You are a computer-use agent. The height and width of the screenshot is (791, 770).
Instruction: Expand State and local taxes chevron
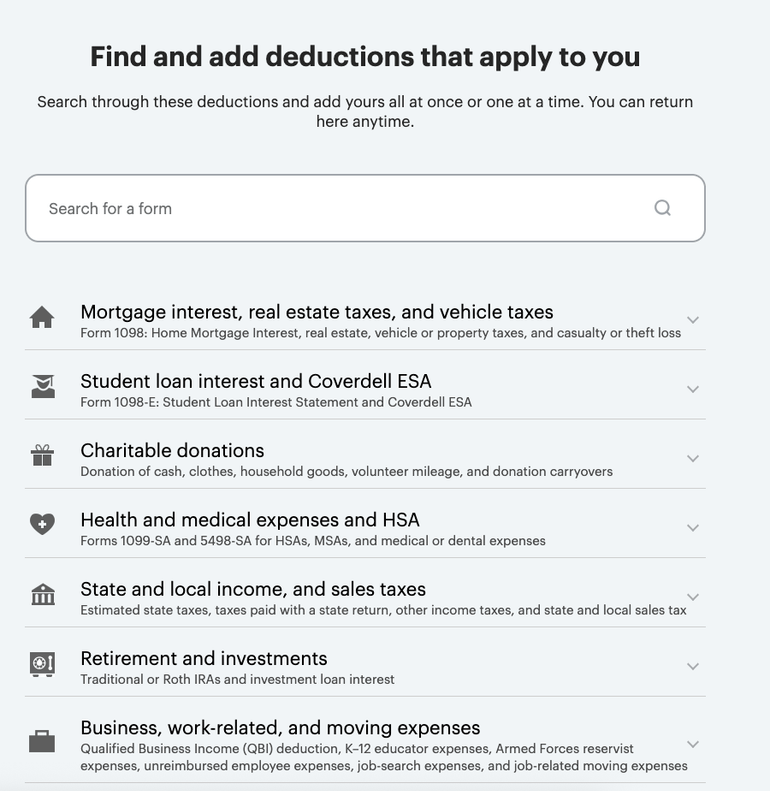[x=692, y=597]
